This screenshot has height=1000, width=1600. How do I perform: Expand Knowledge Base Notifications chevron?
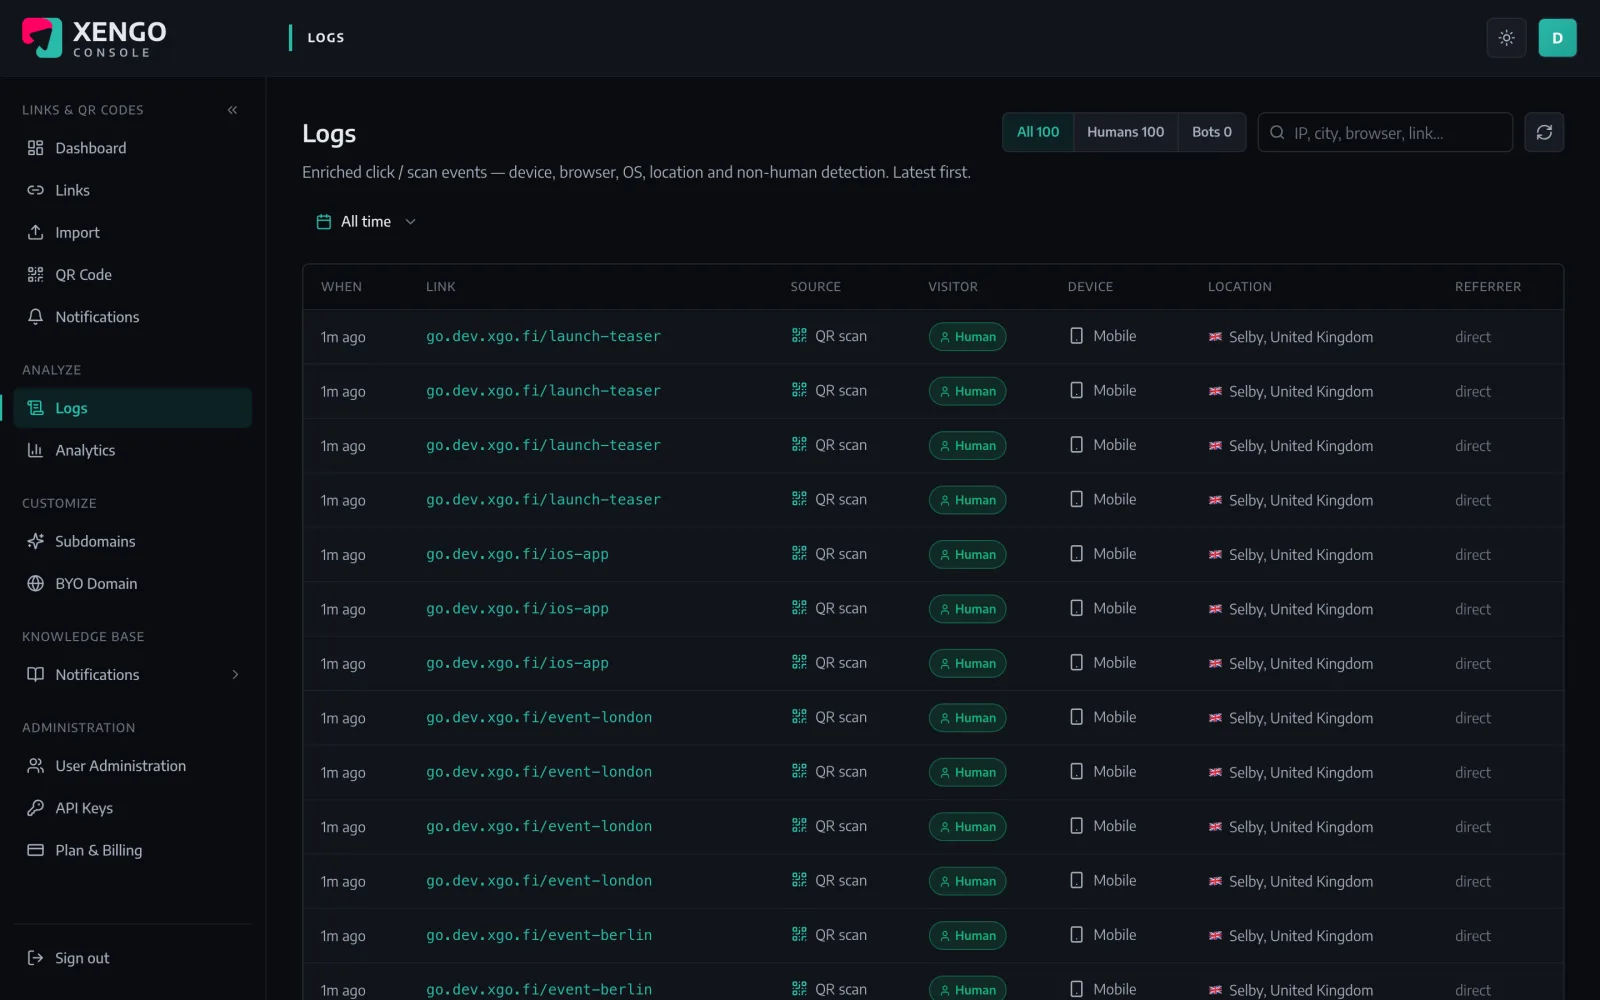[235, 675]
